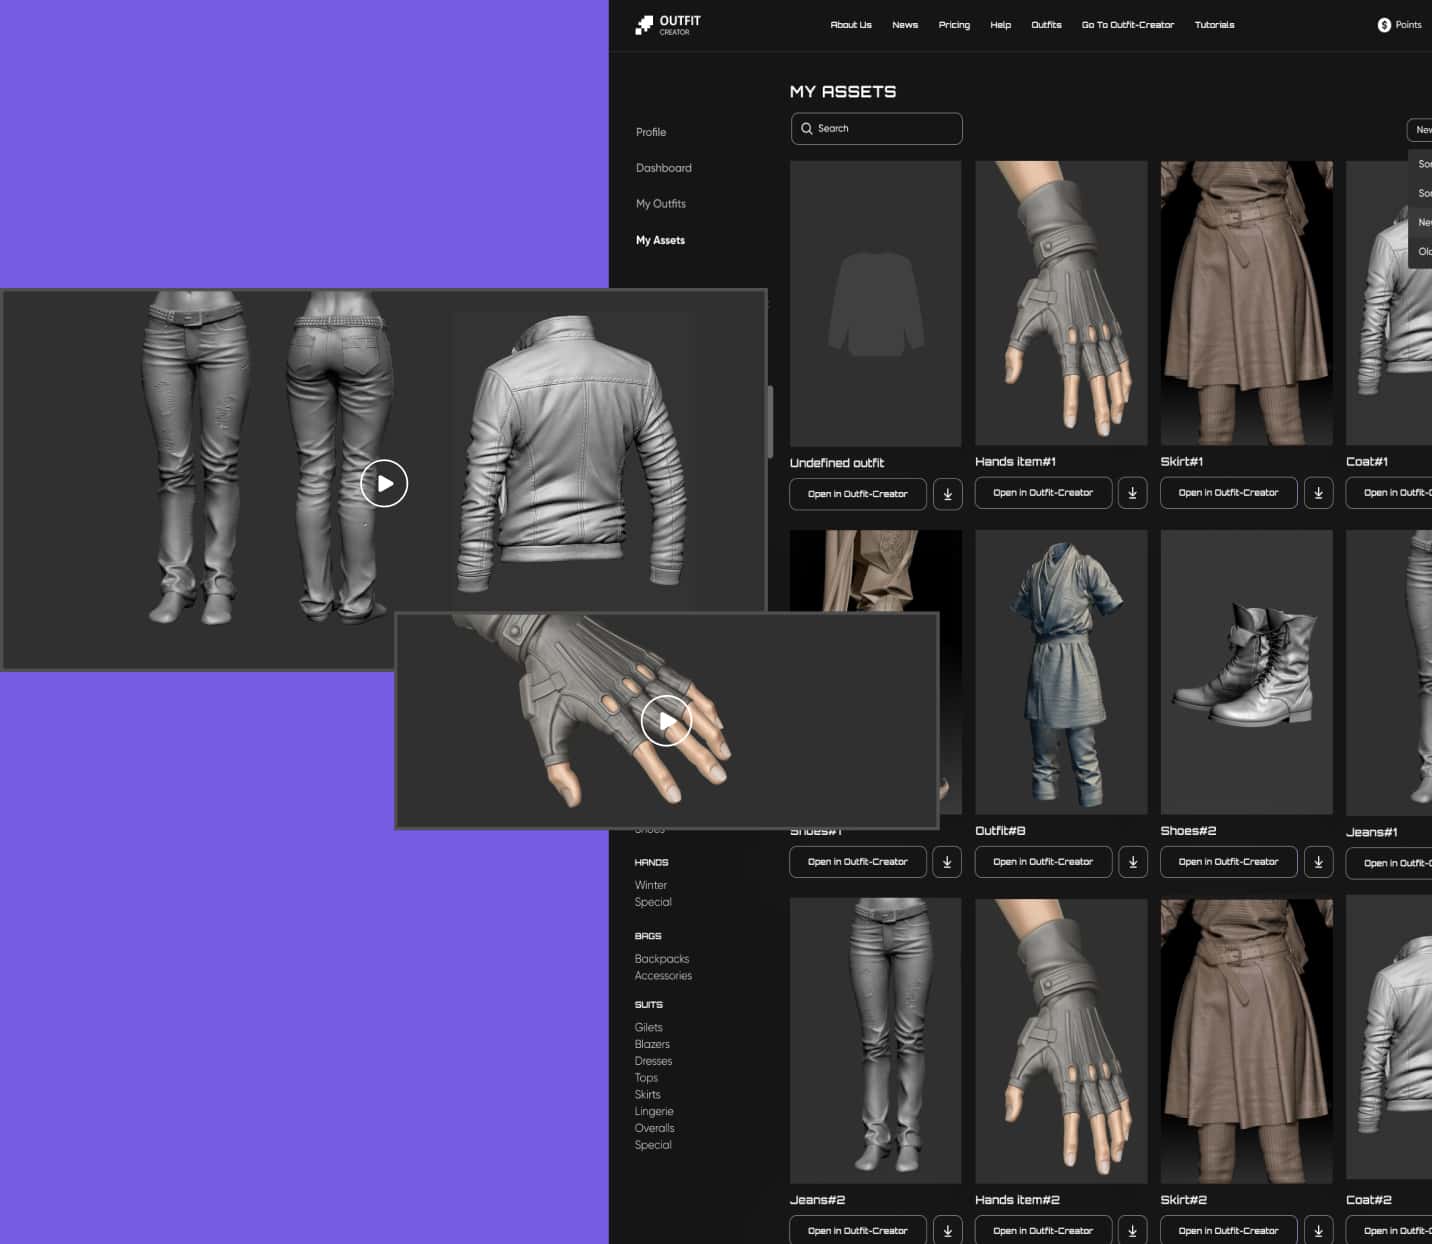Play the glove preview video
Viewport: 1432px width, 1244px height.
666,721
